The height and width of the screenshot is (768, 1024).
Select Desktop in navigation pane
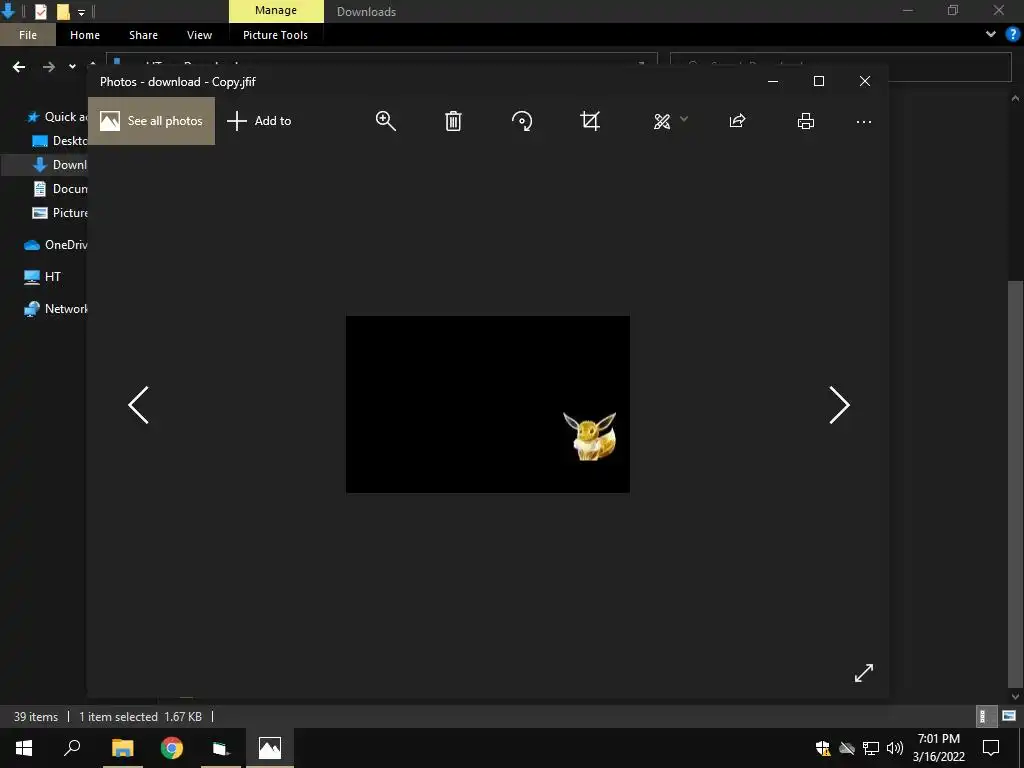(x=59, y=141)
